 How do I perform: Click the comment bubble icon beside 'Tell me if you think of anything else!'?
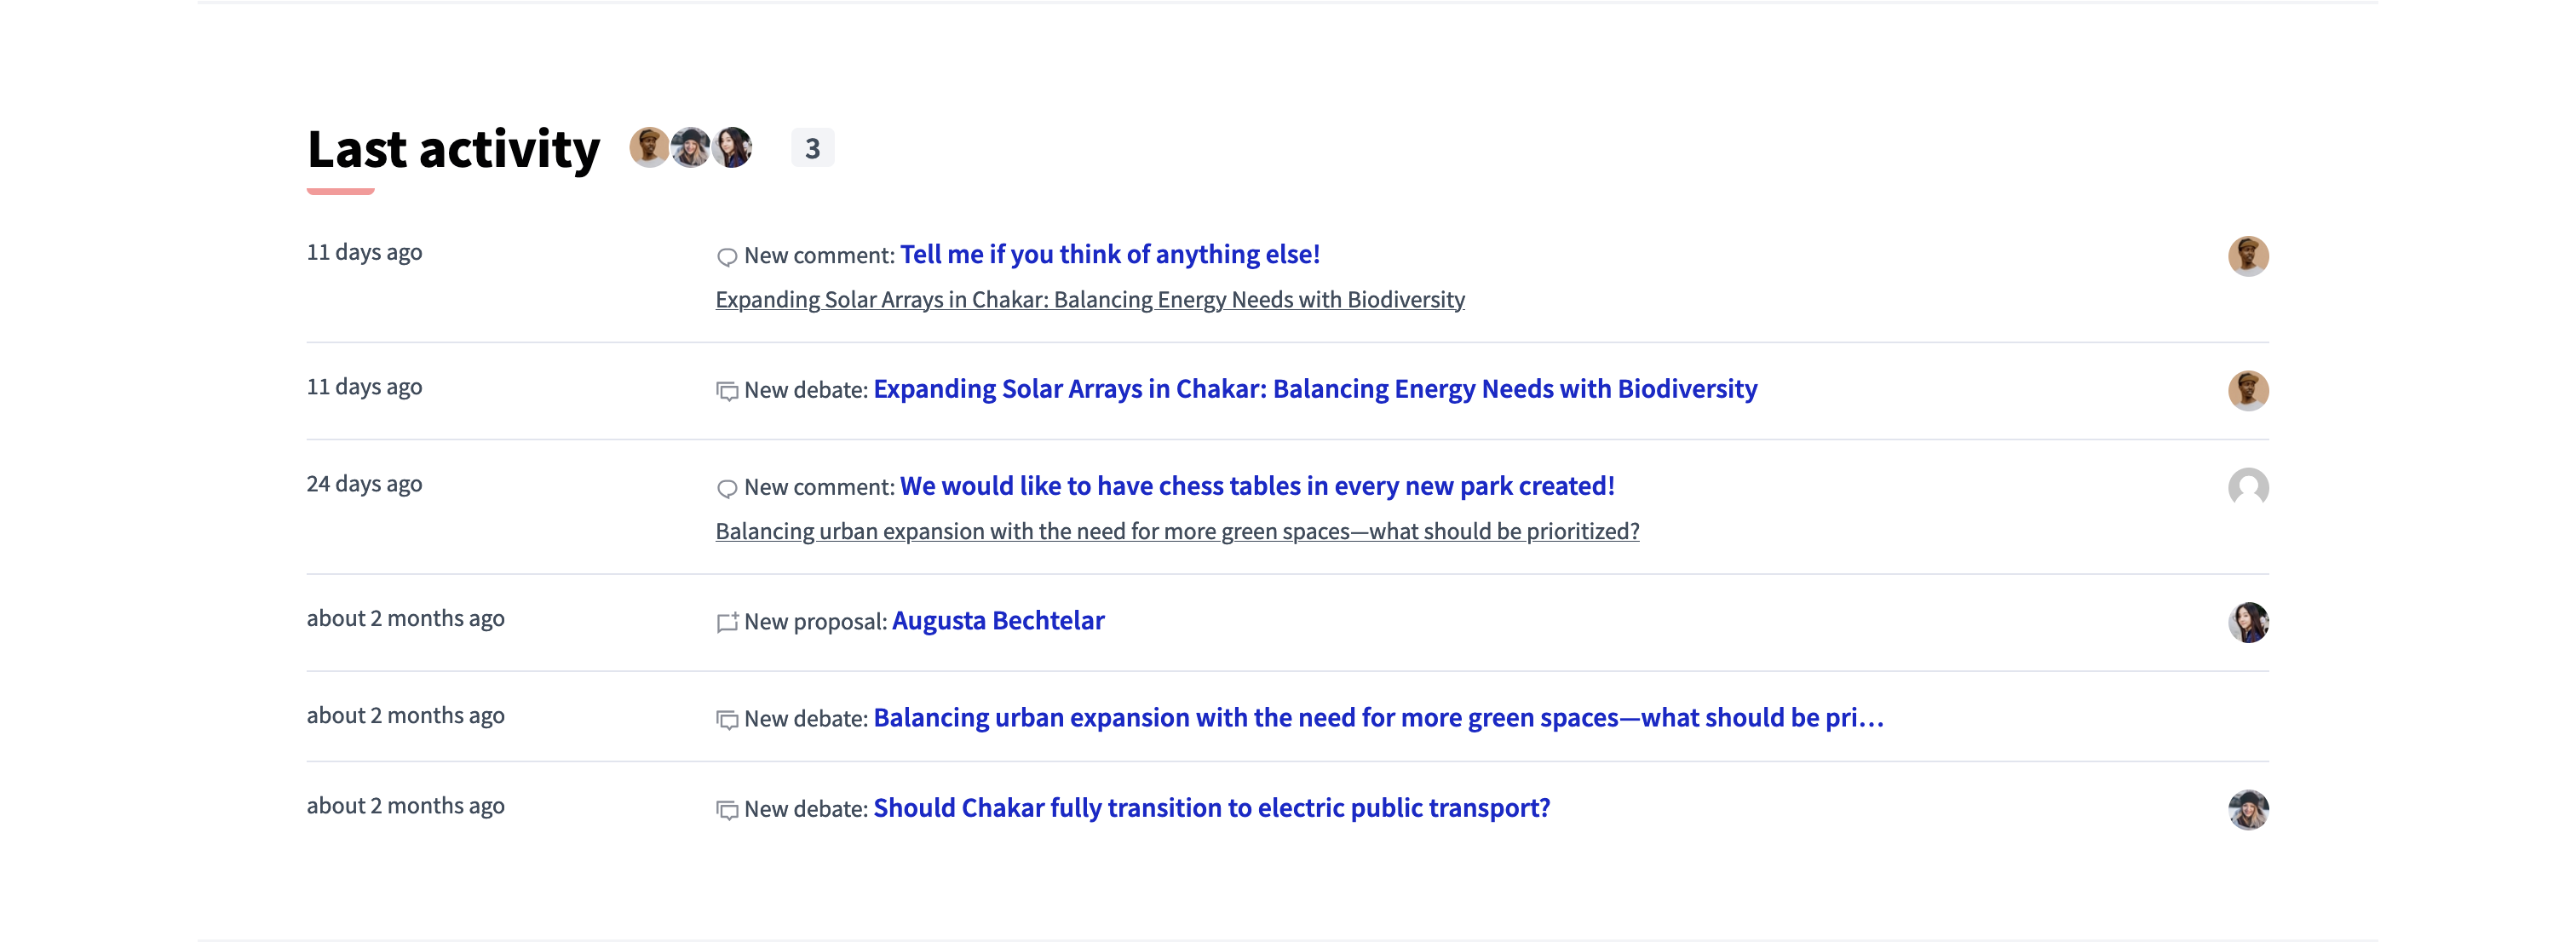[x=727, y=256]
